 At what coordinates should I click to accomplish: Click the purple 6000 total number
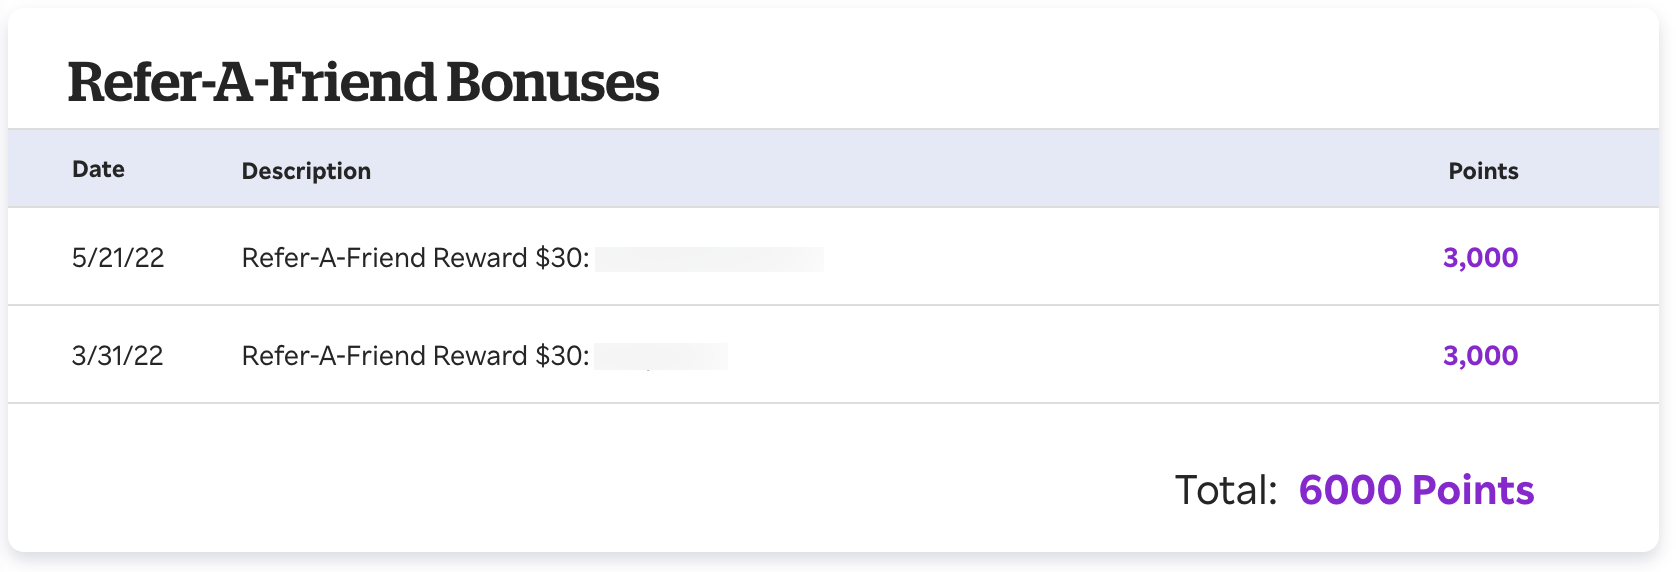point(1350,491)
